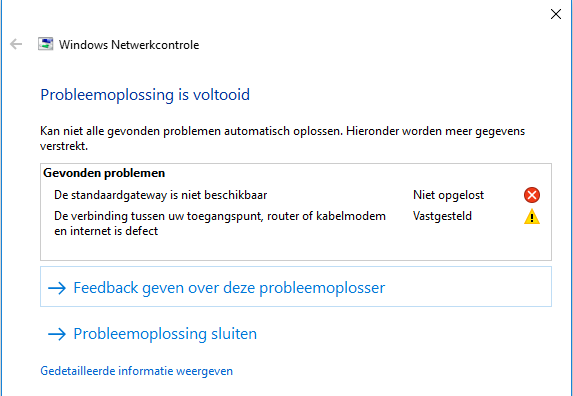Viewport: 573px width, 396px height.
Task: Click the back arrow in the header
Action: (x=16, y=45)
